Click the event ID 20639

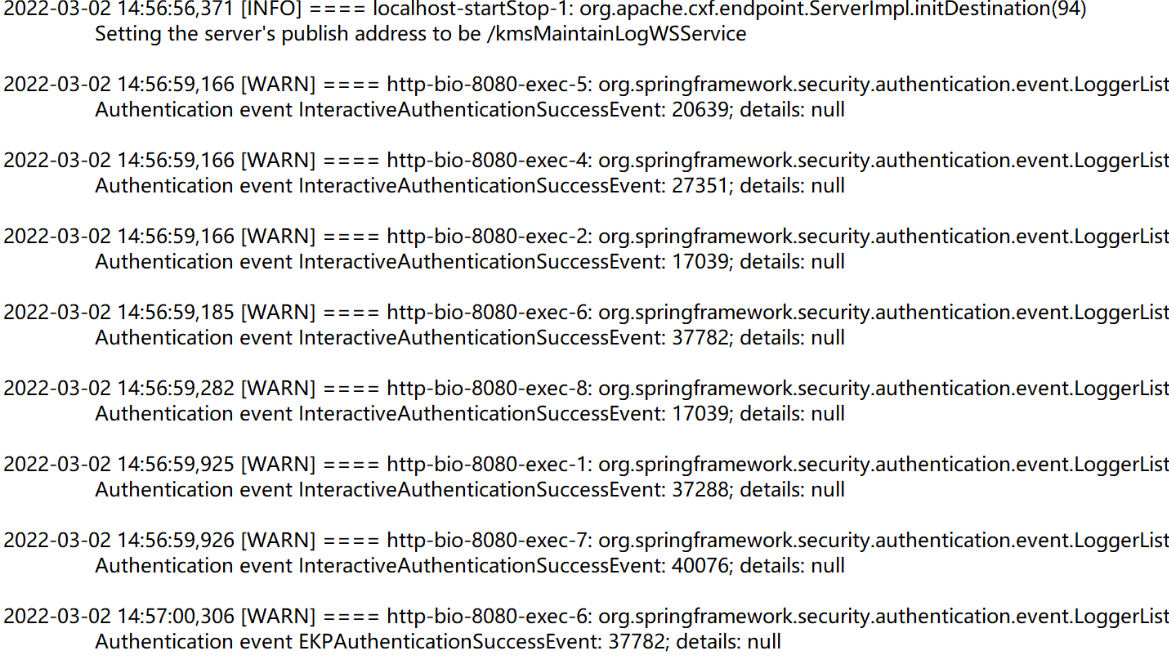click(x=700, y=110)
